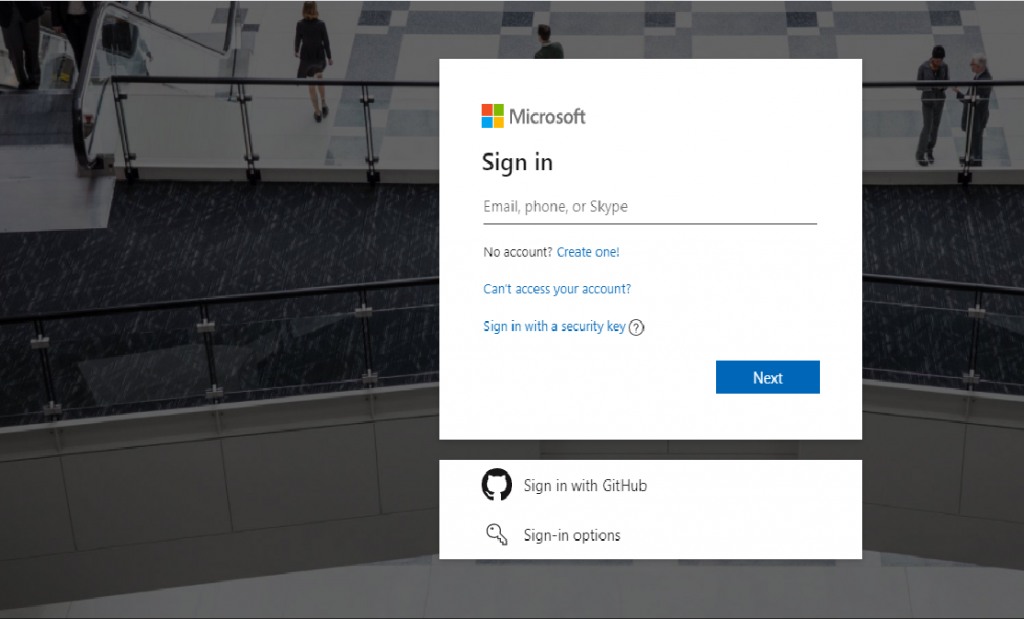Click the Microsoft four-color logo
Viewport: 1024px width, 619px height.
coord(492,116)
